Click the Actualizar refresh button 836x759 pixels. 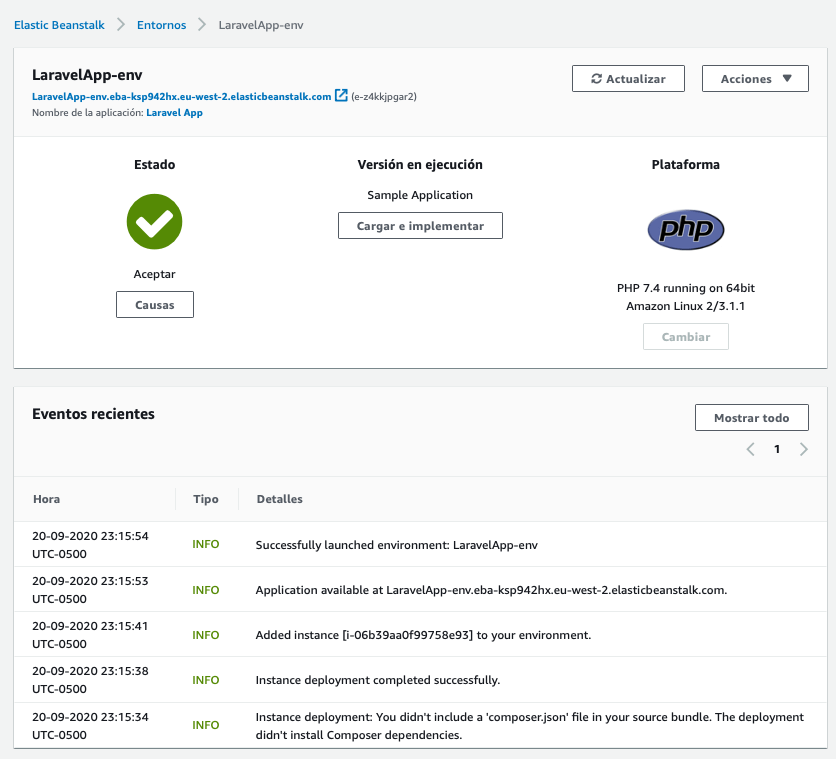pyautogui.click(x=628, y=79)
